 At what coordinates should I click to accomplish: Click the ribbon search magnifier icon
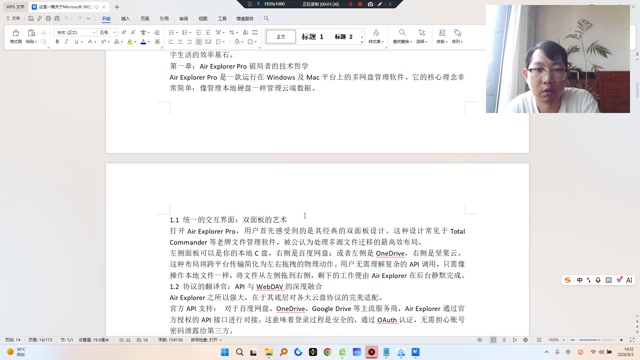(266, 19)
